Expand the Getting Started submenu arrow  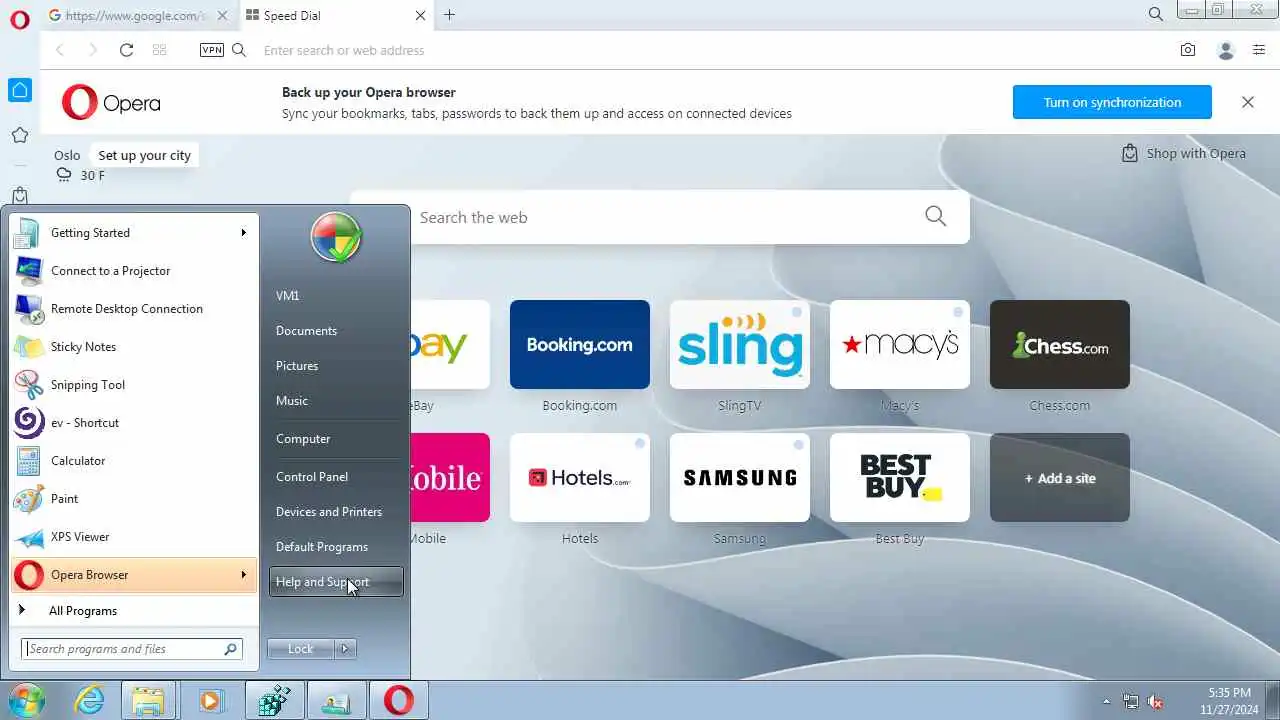(243, 233)
